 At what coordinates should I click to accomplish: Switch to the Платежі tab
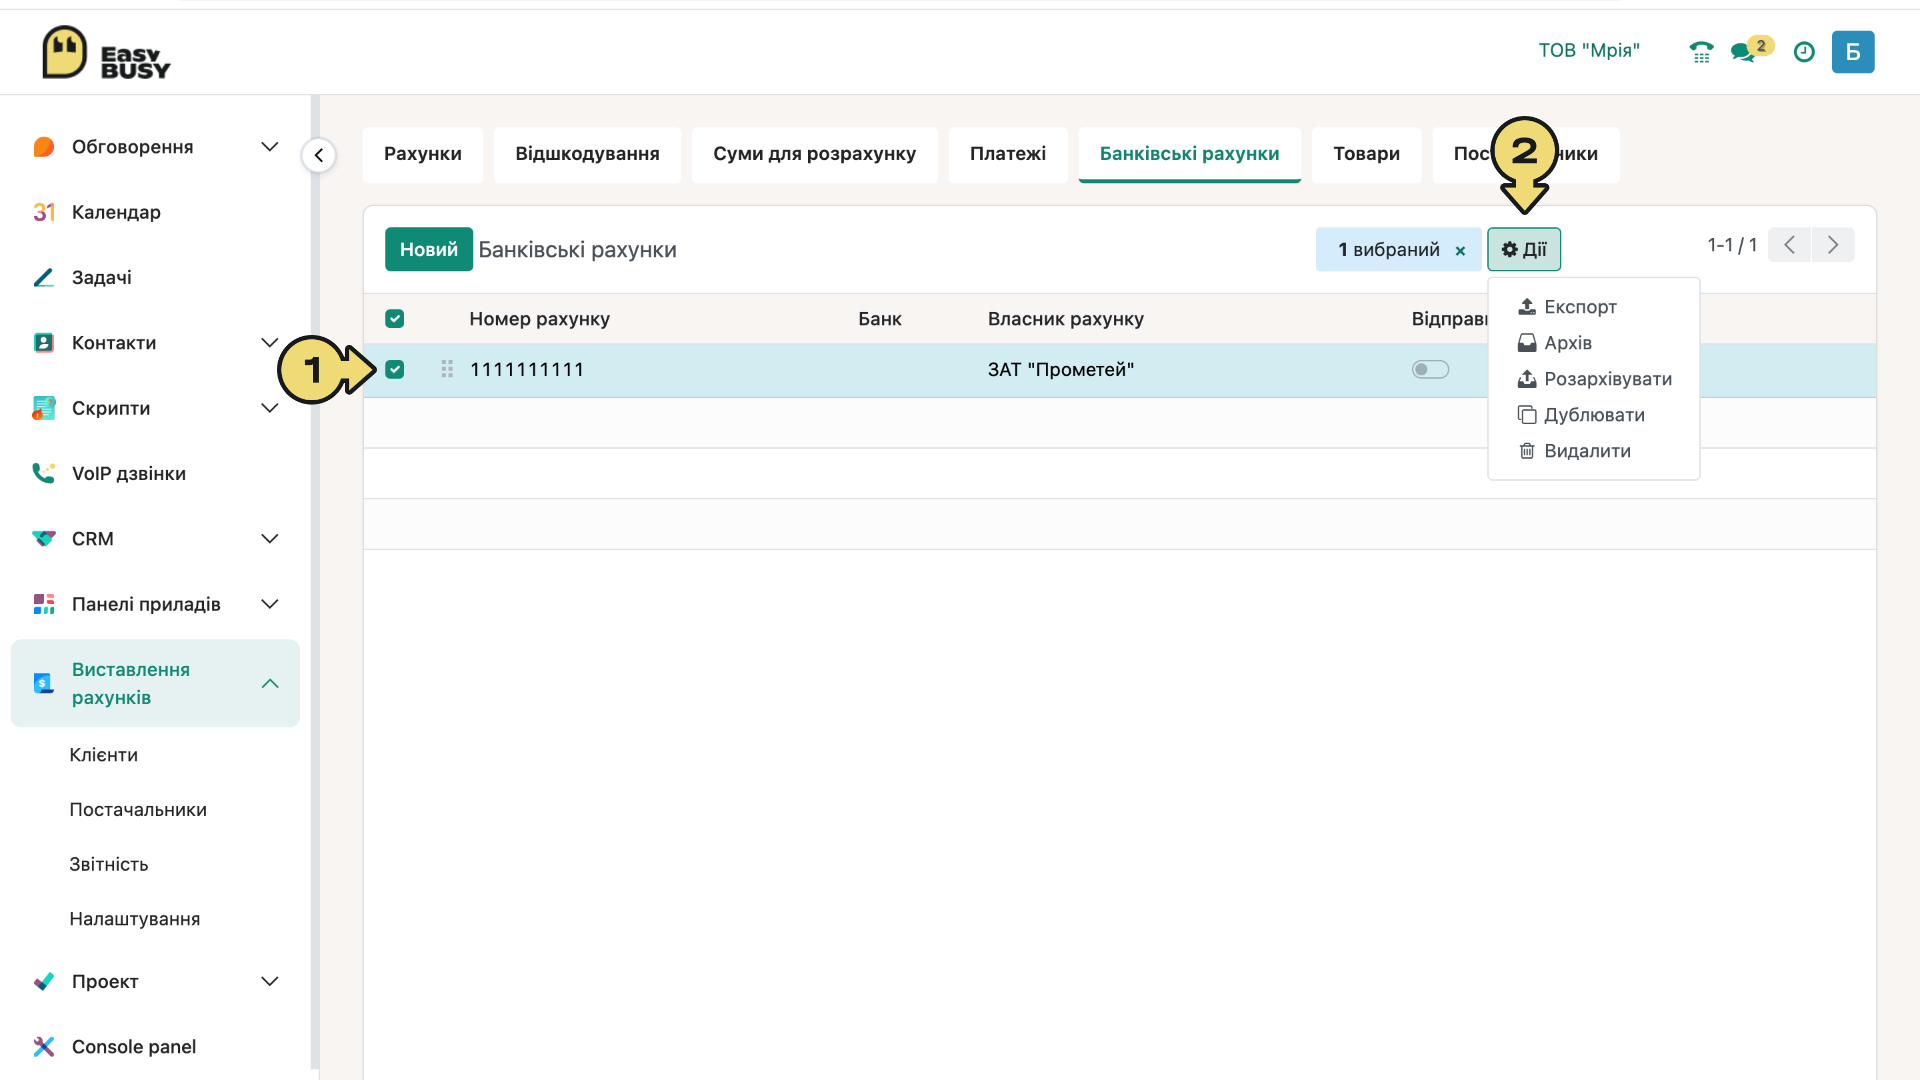point(1008,154)
